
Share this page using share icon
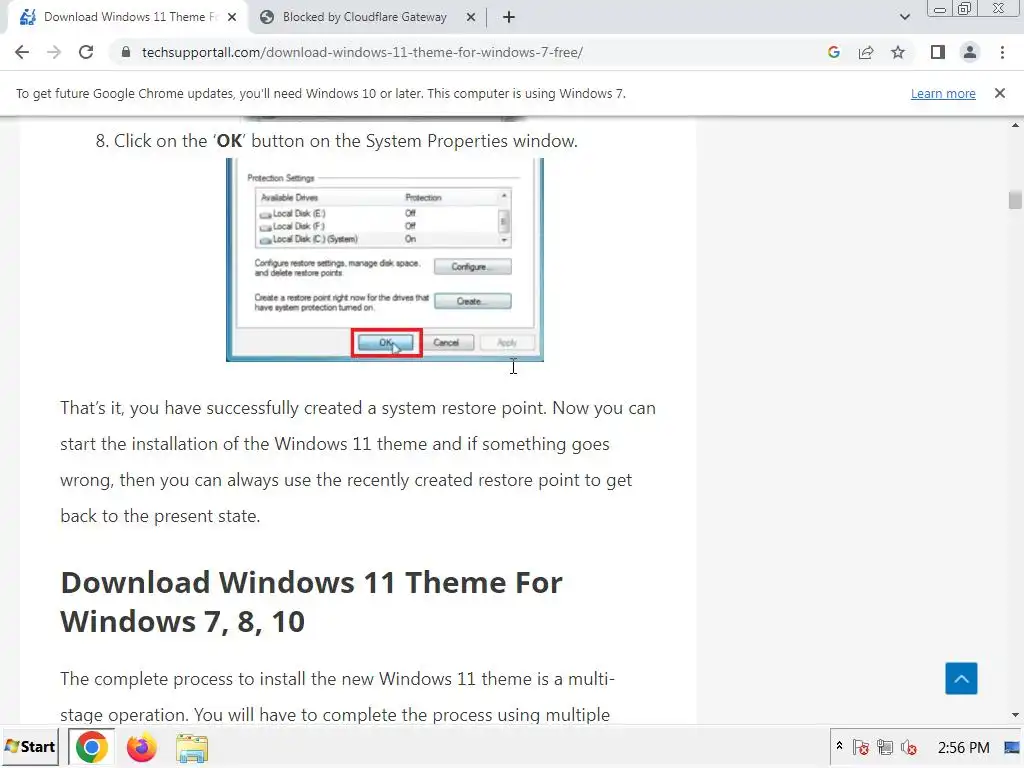866,52
